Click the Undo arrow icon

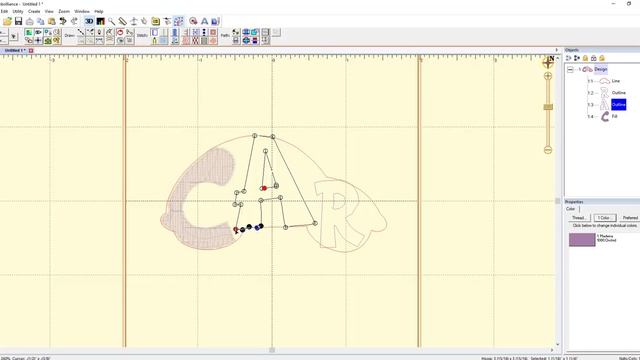coord(63,21)
